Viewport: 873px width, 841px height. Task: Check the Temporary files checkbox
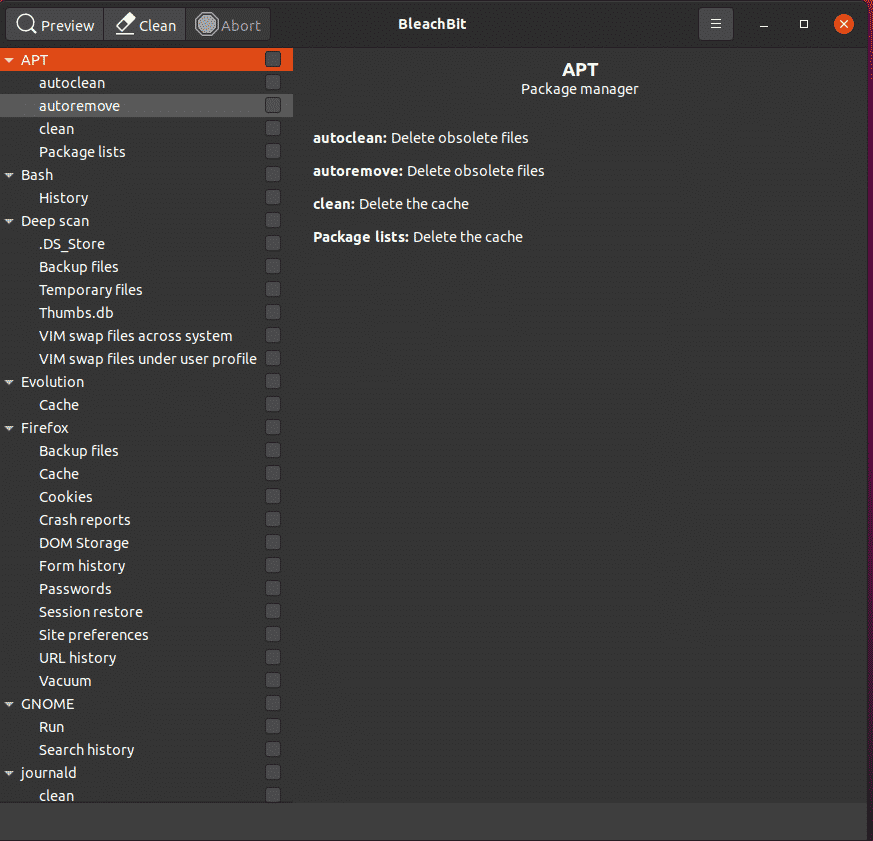[x=273, y=289]
